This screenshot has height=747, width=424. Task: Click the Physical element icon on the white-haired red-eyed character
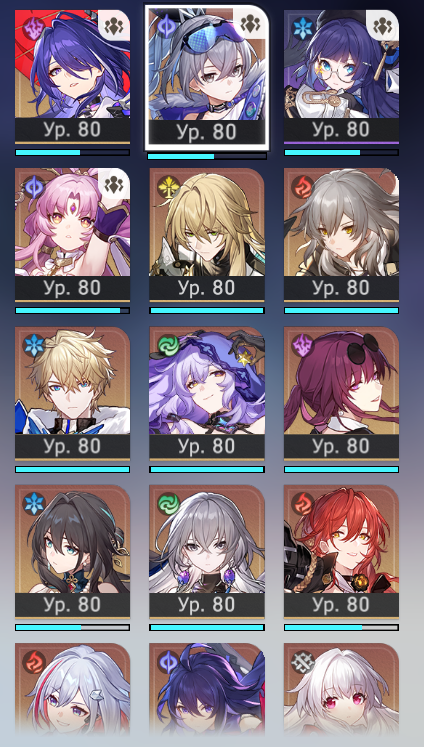click(303, 662)
